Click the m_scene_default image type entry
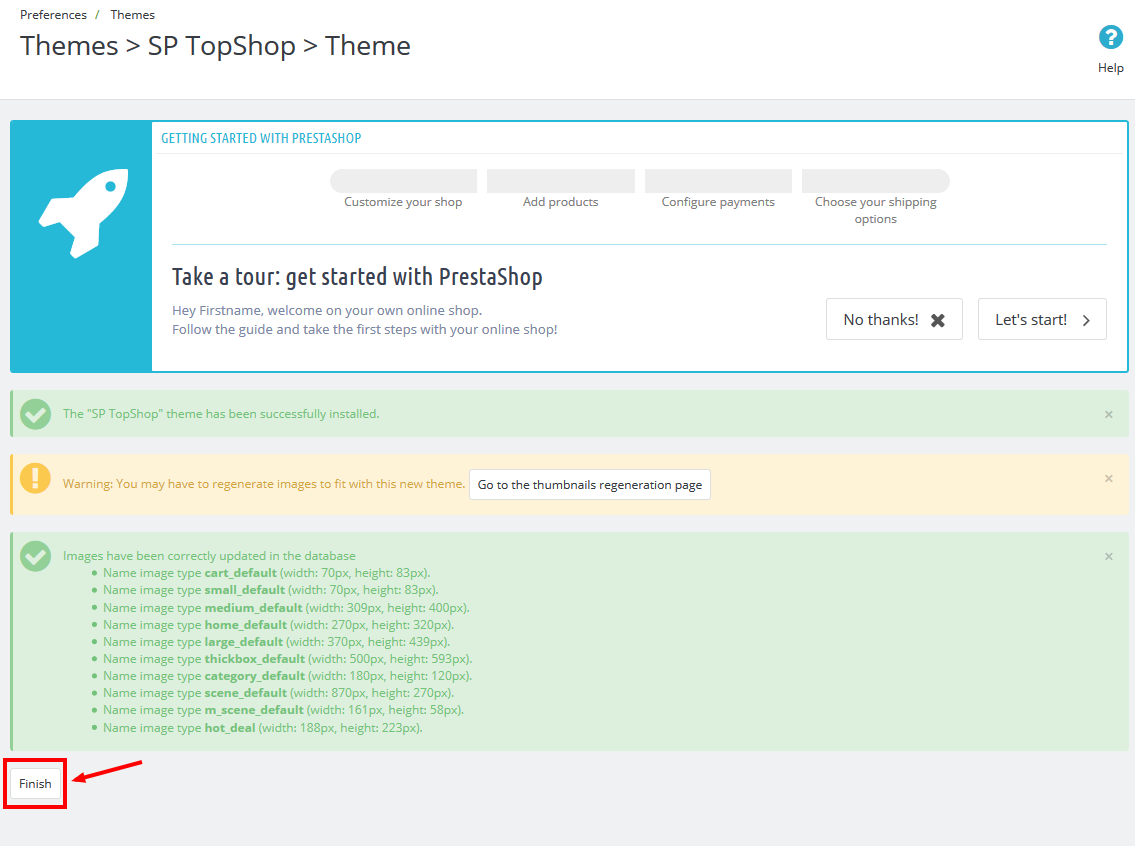 (283, 710)
